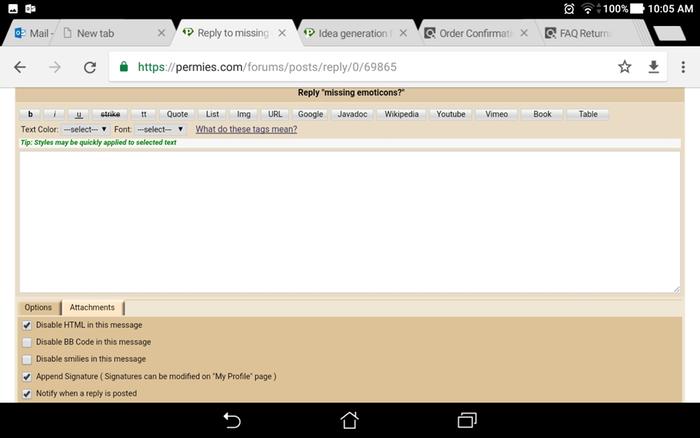Close the New tab browser tab
Screen dimensions: 700x438
click(x=161, y=33)
